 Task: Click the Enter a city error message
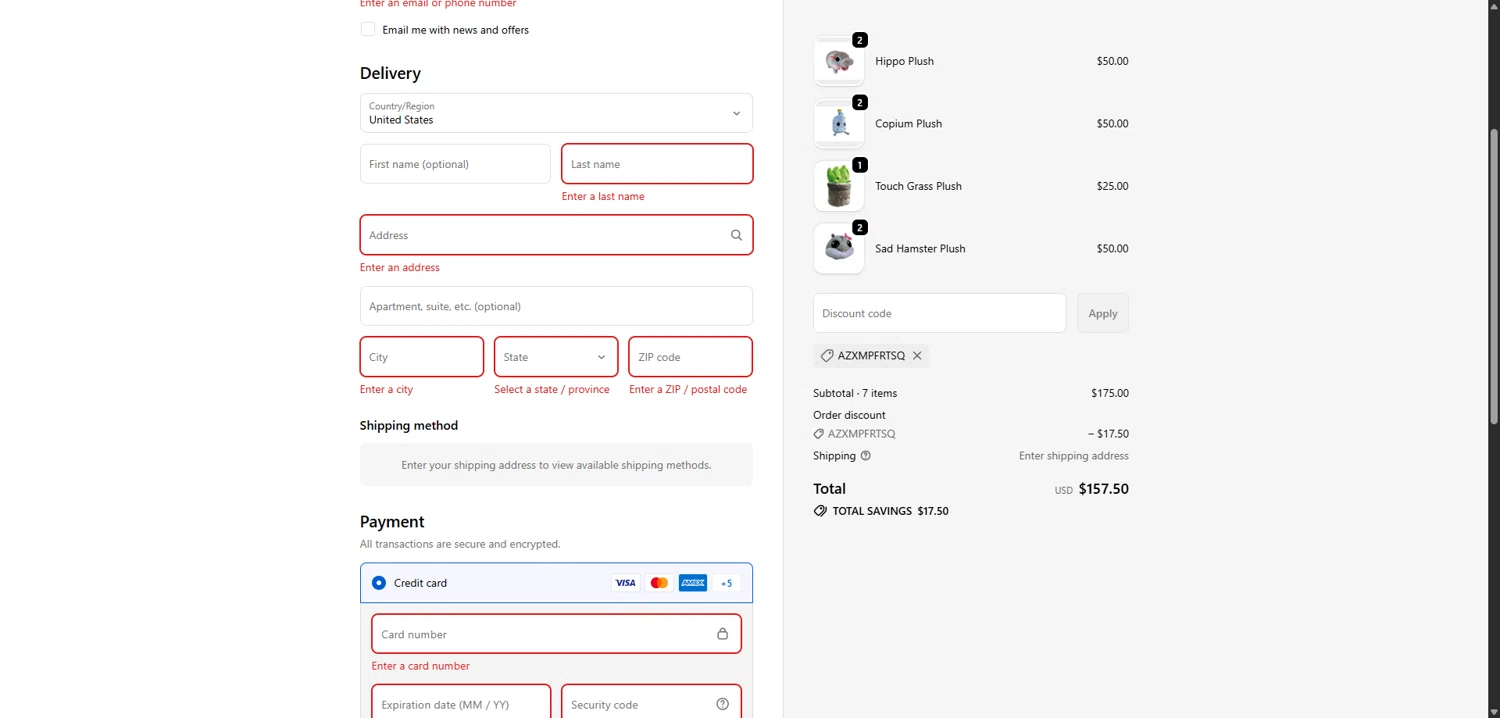click(386, 389)
